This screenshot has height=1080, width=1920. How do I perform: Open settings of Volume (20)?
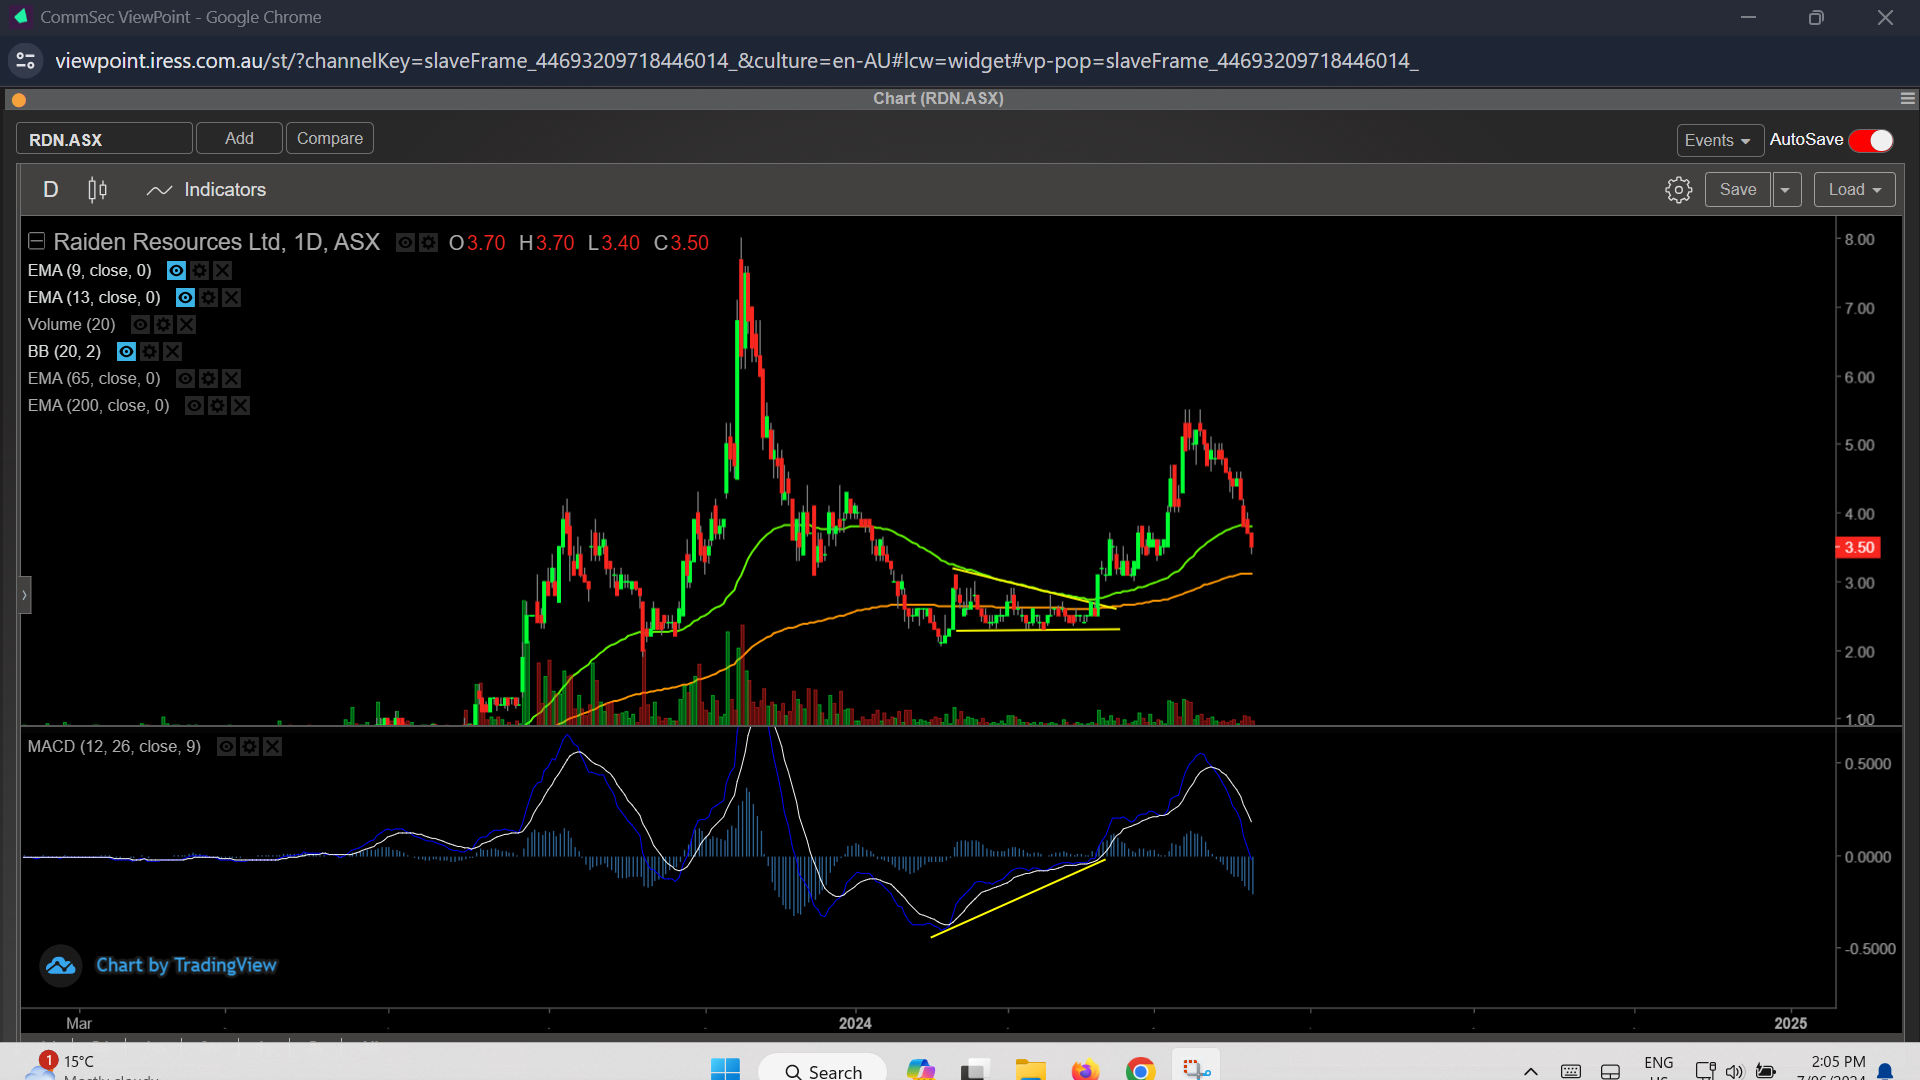pyautogui.click(x=163, y=324)
